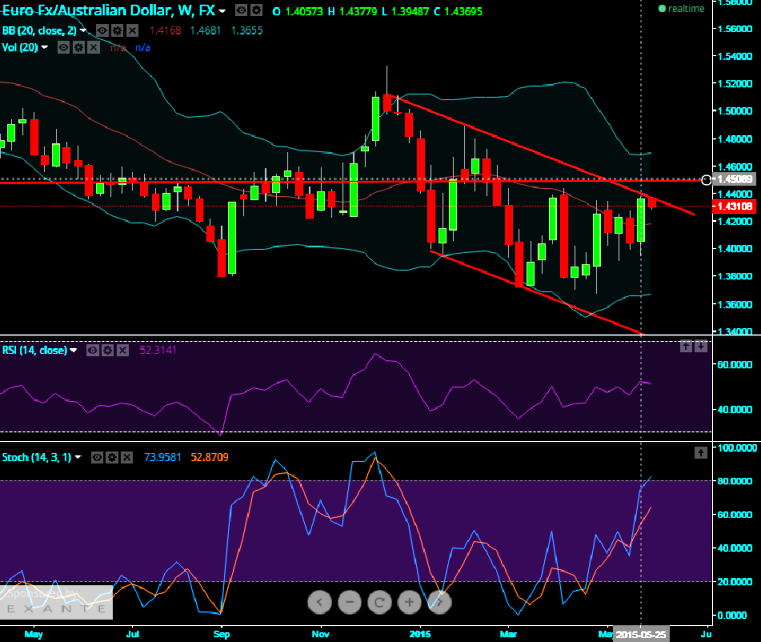Expand the Euro Fx/Australian Dollar title dropdown arrow
Screen dimensions: 761x642
pyautogui.click(x=222, y=11)
